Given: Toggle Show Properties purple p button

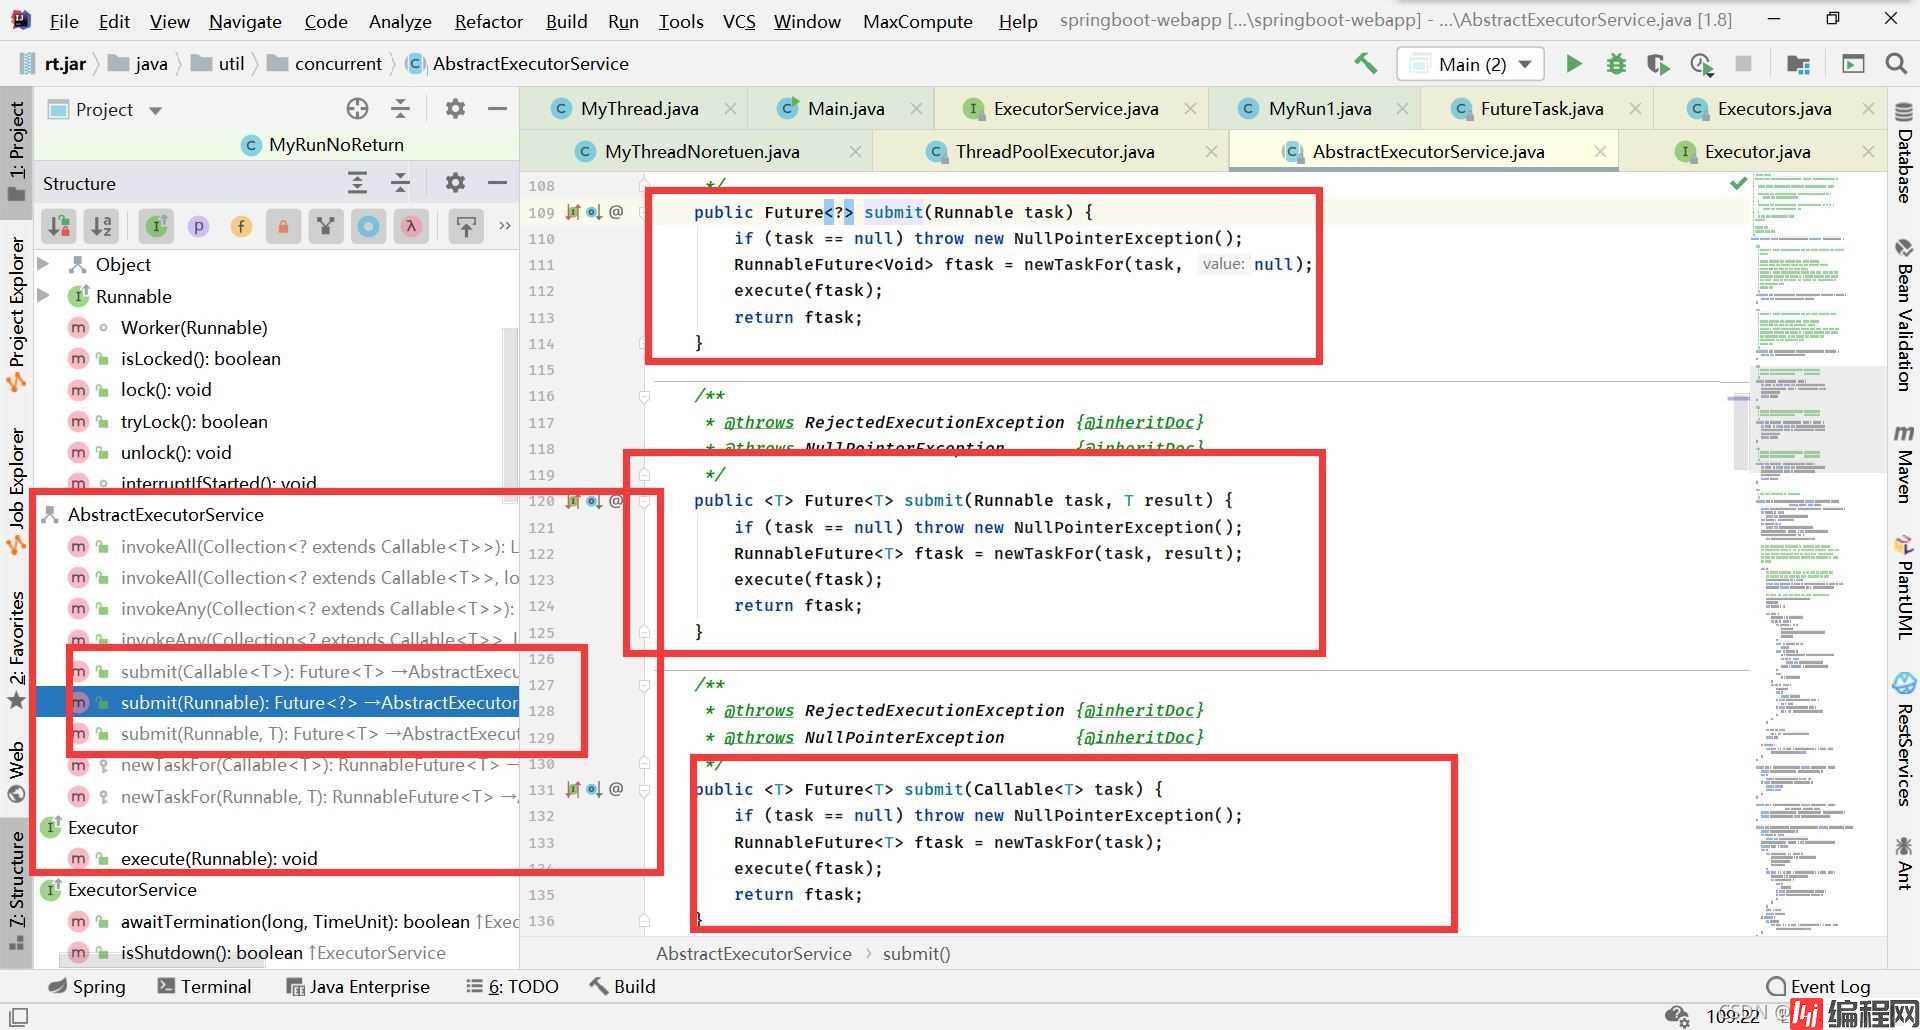Looking at the screenshot, I should [x=198, y=226].
